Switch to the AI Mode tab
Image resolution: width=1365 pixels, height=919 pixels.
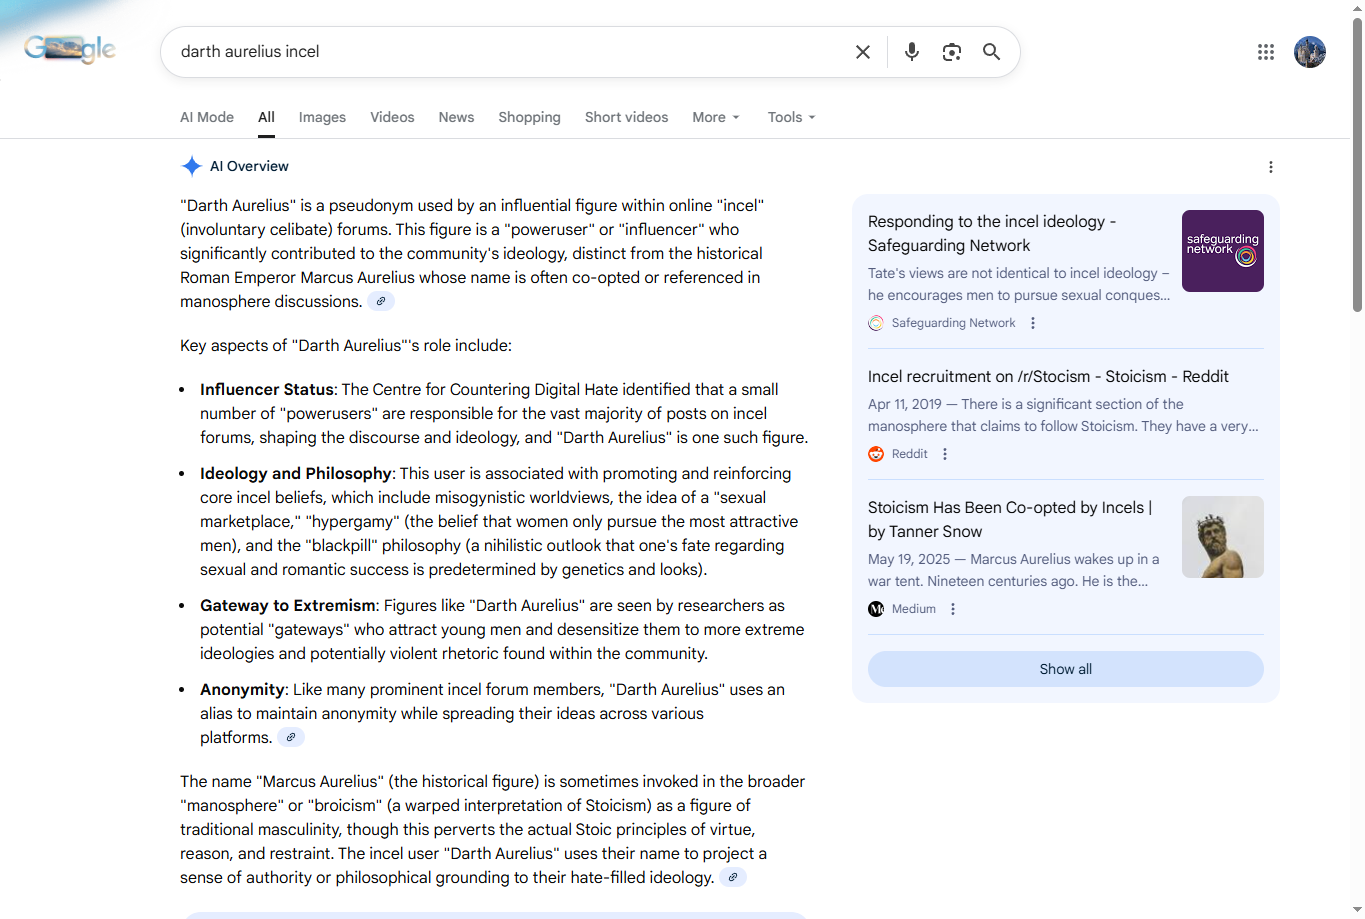[207, 117]
